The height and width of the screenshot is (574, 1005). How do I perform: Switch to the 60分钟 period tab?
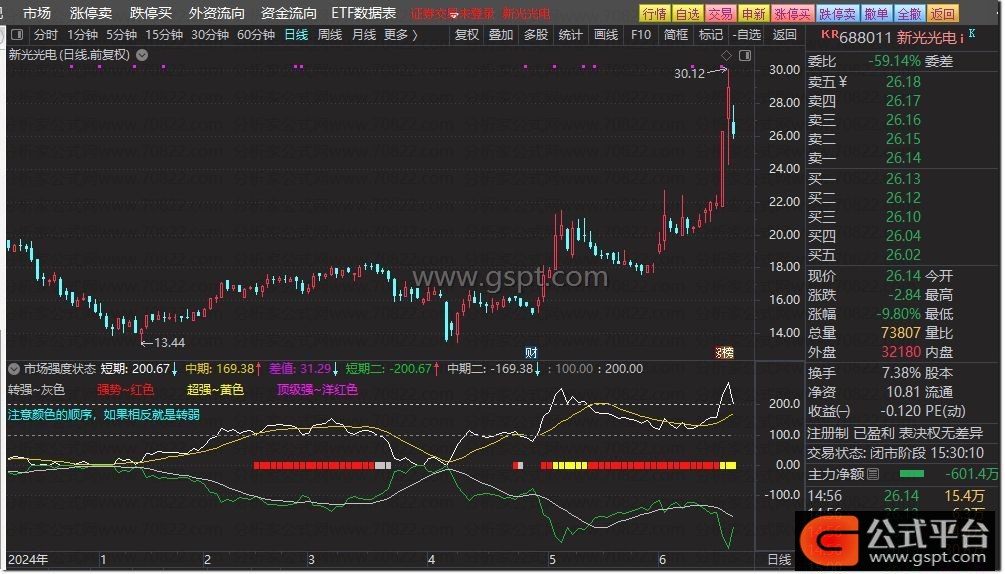(256, 35)
